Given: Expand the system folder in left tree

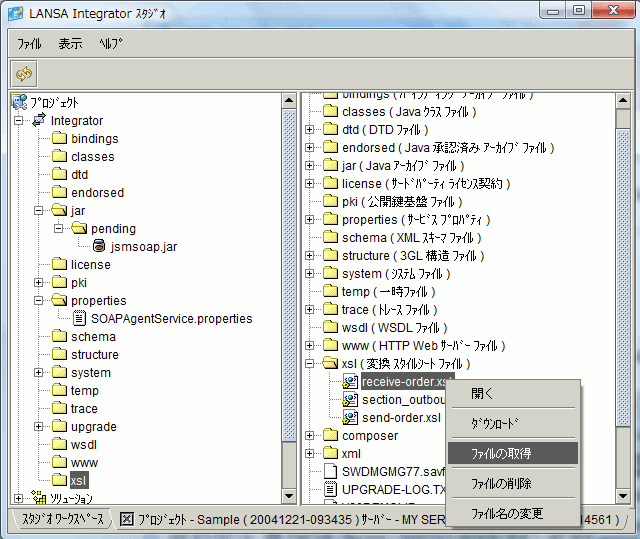Looking at the screenshot, I should [38, 373].
